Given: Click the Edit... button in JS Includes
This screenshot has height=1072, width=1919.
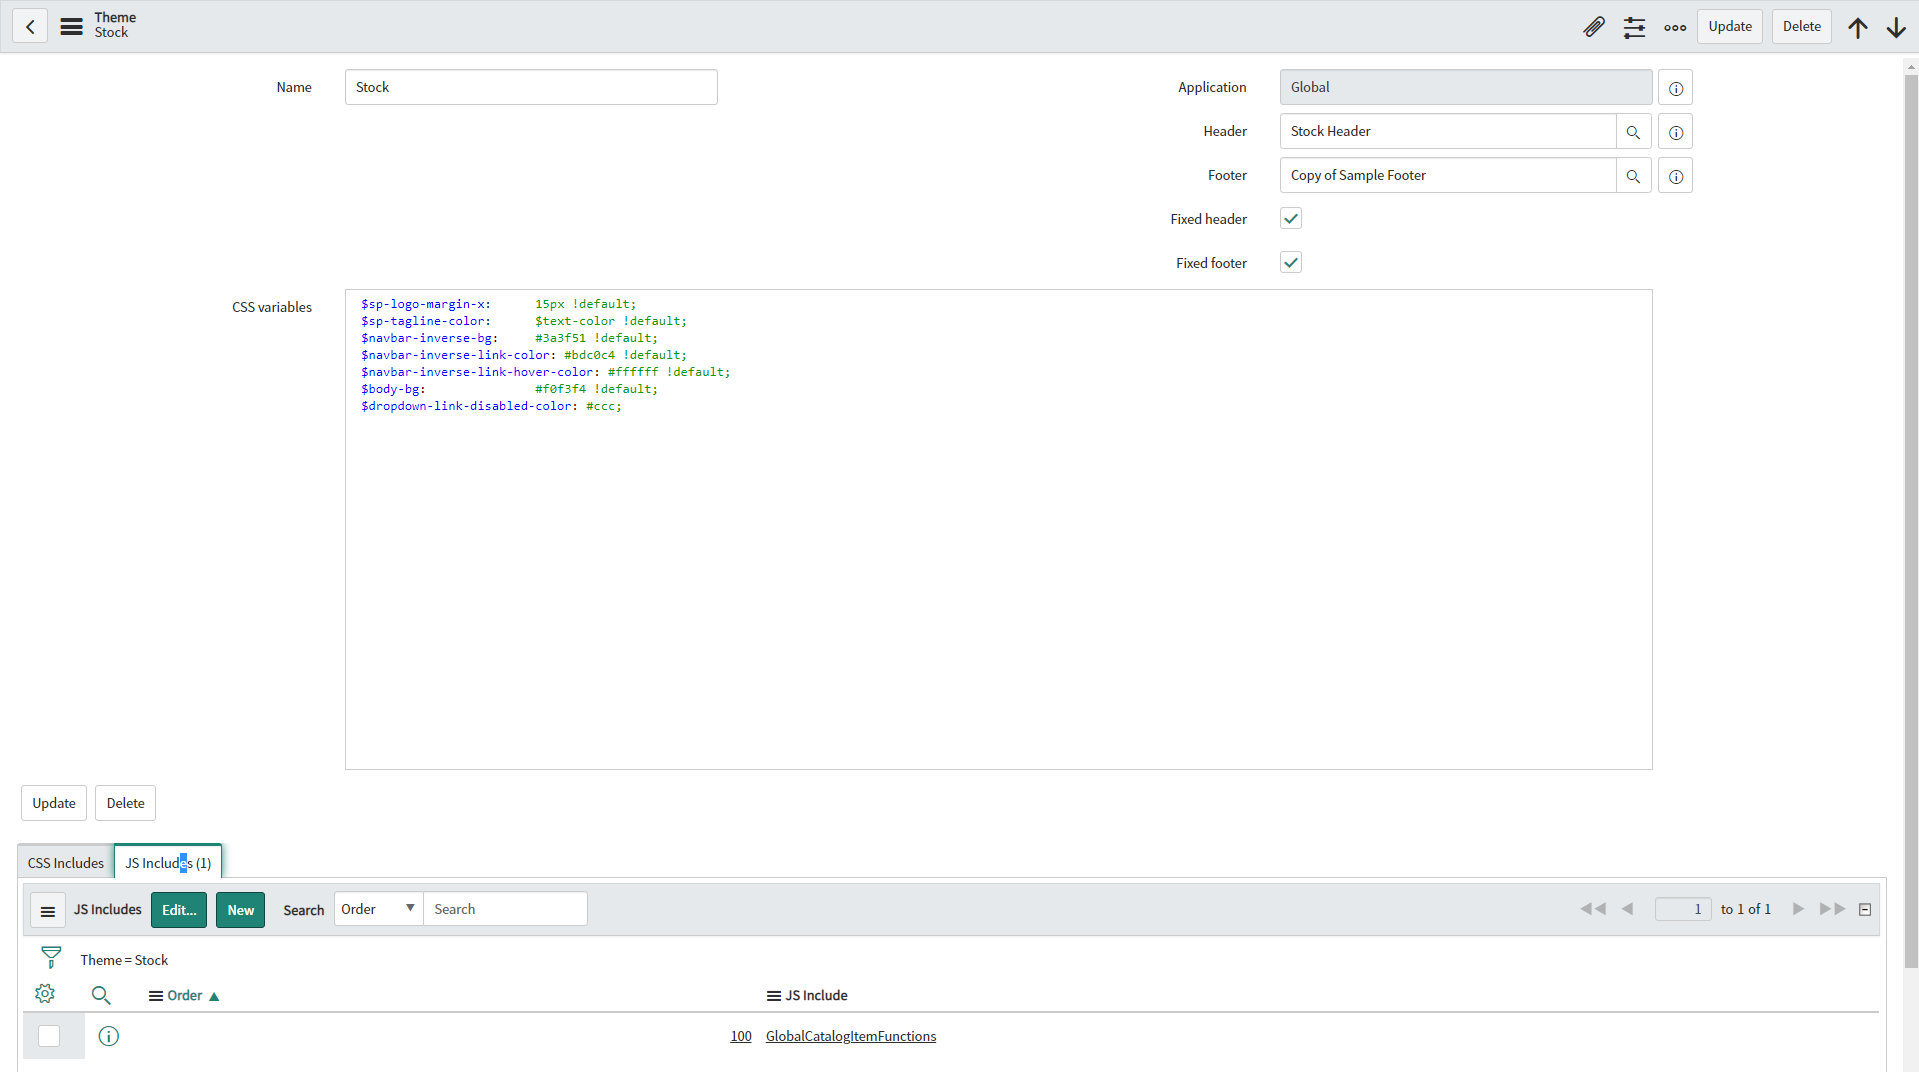Looking at the screenshot, I should pyautogui.click(x=179, y=910).
